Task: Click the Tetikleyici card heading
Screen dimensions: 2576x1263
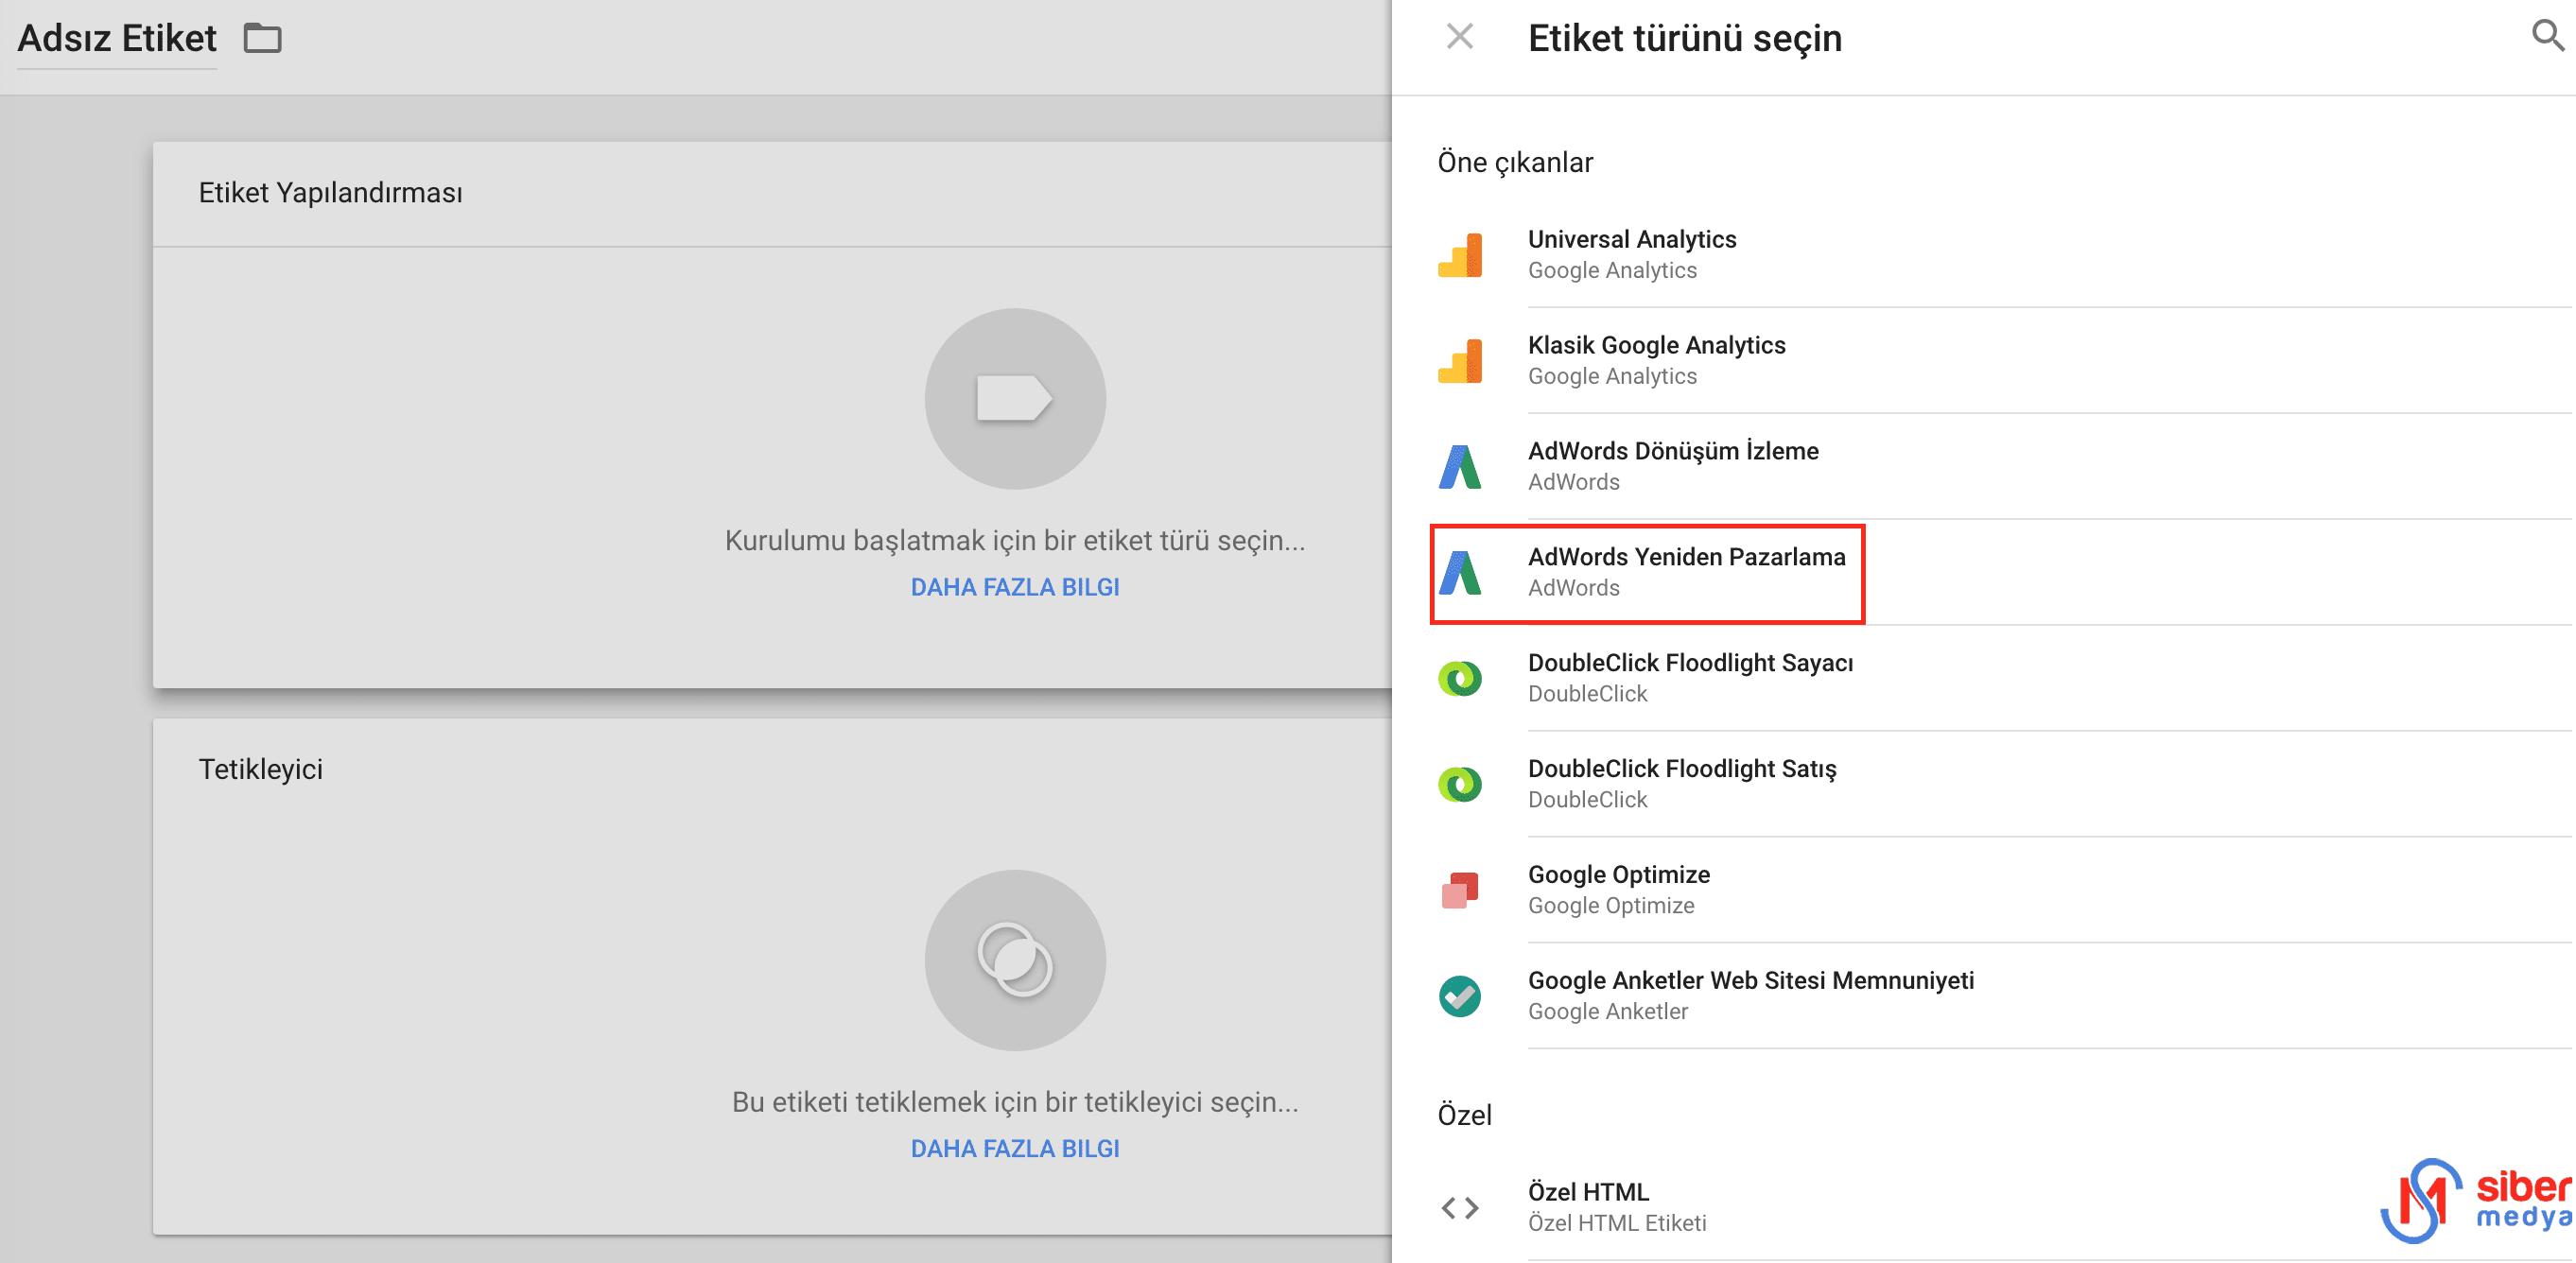Action: point(260,769)
